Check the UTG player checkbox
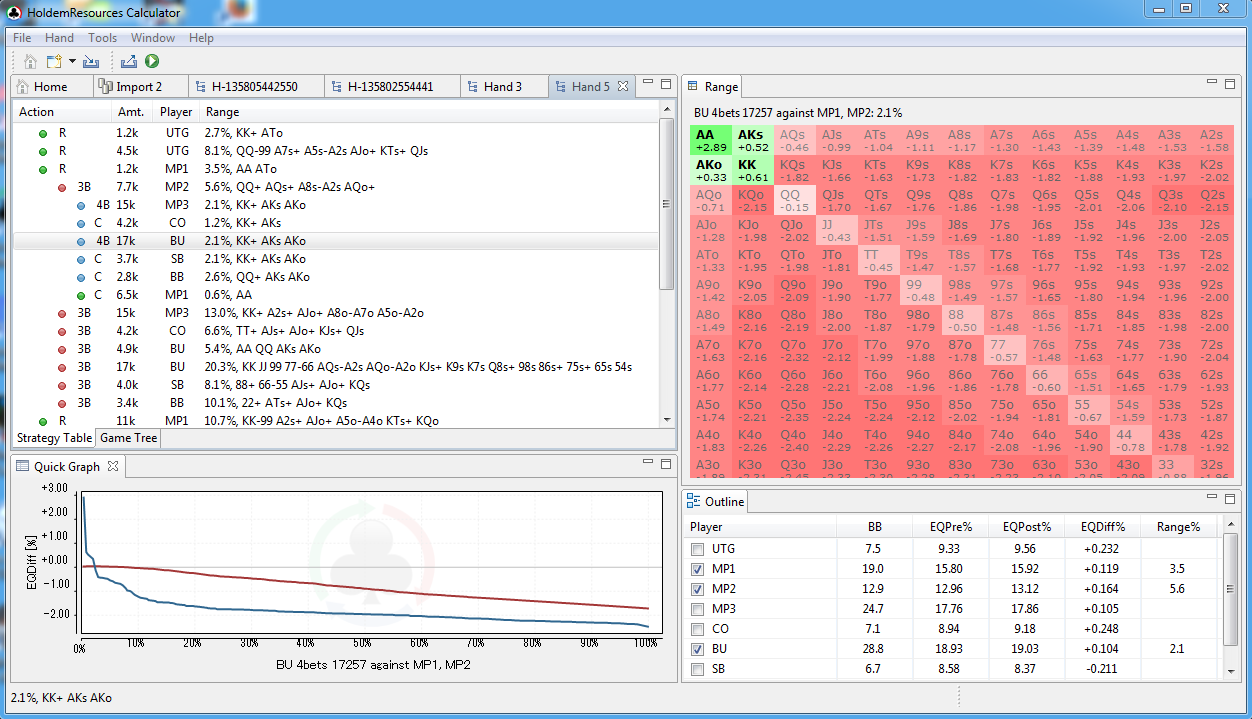Image resolution: width=1252 pixels, height=719 pixels. 697,549
